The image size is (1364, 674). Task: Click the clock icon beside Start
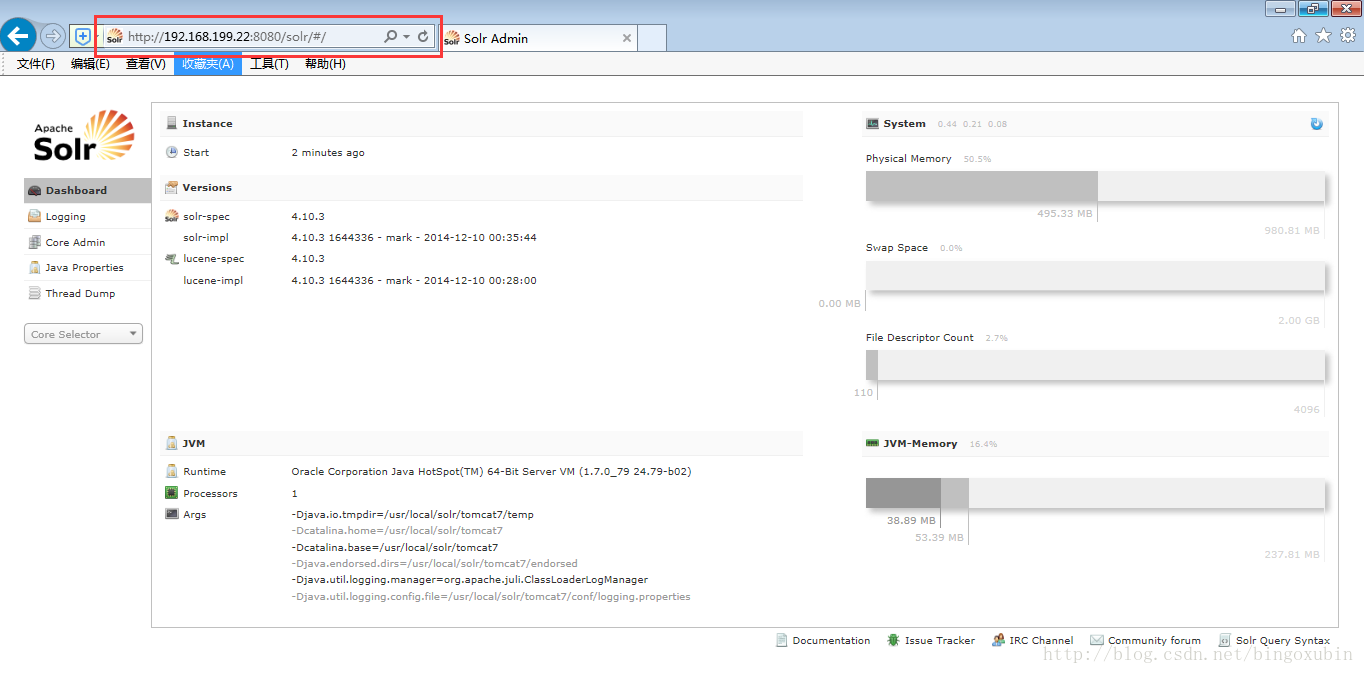[x=172, y=153]
